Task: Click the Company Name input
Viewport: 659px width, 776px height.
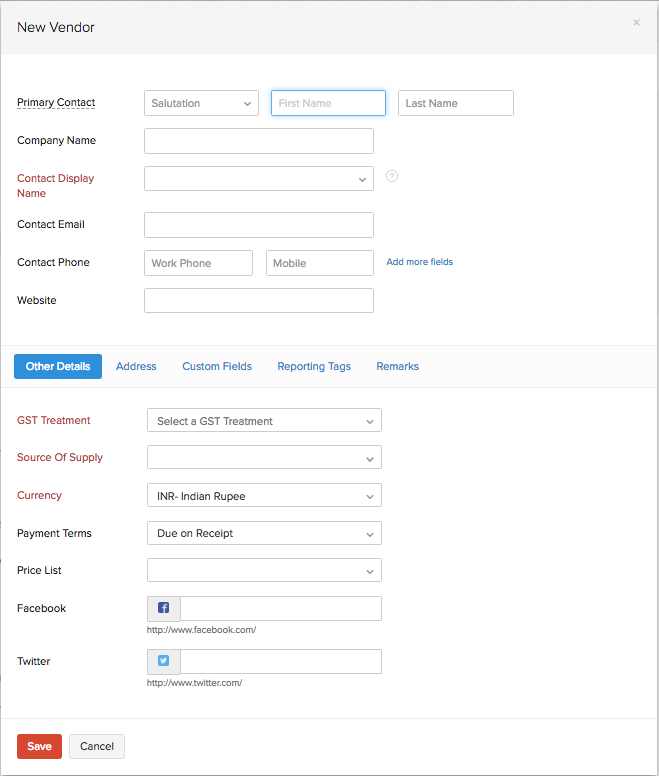Action: [259, 141]
